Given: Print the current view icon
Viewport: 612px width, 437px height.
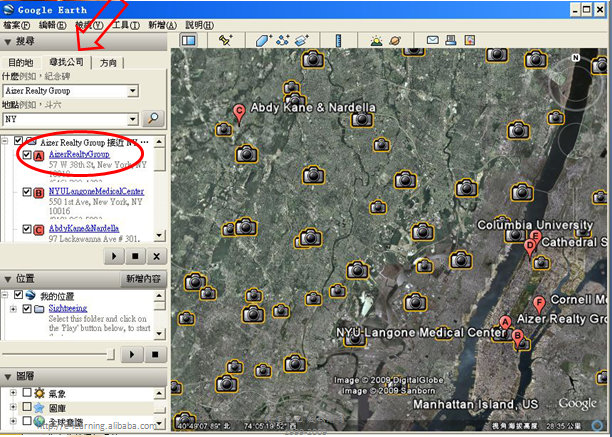Looking at the screenshot, I should [451, 40].
